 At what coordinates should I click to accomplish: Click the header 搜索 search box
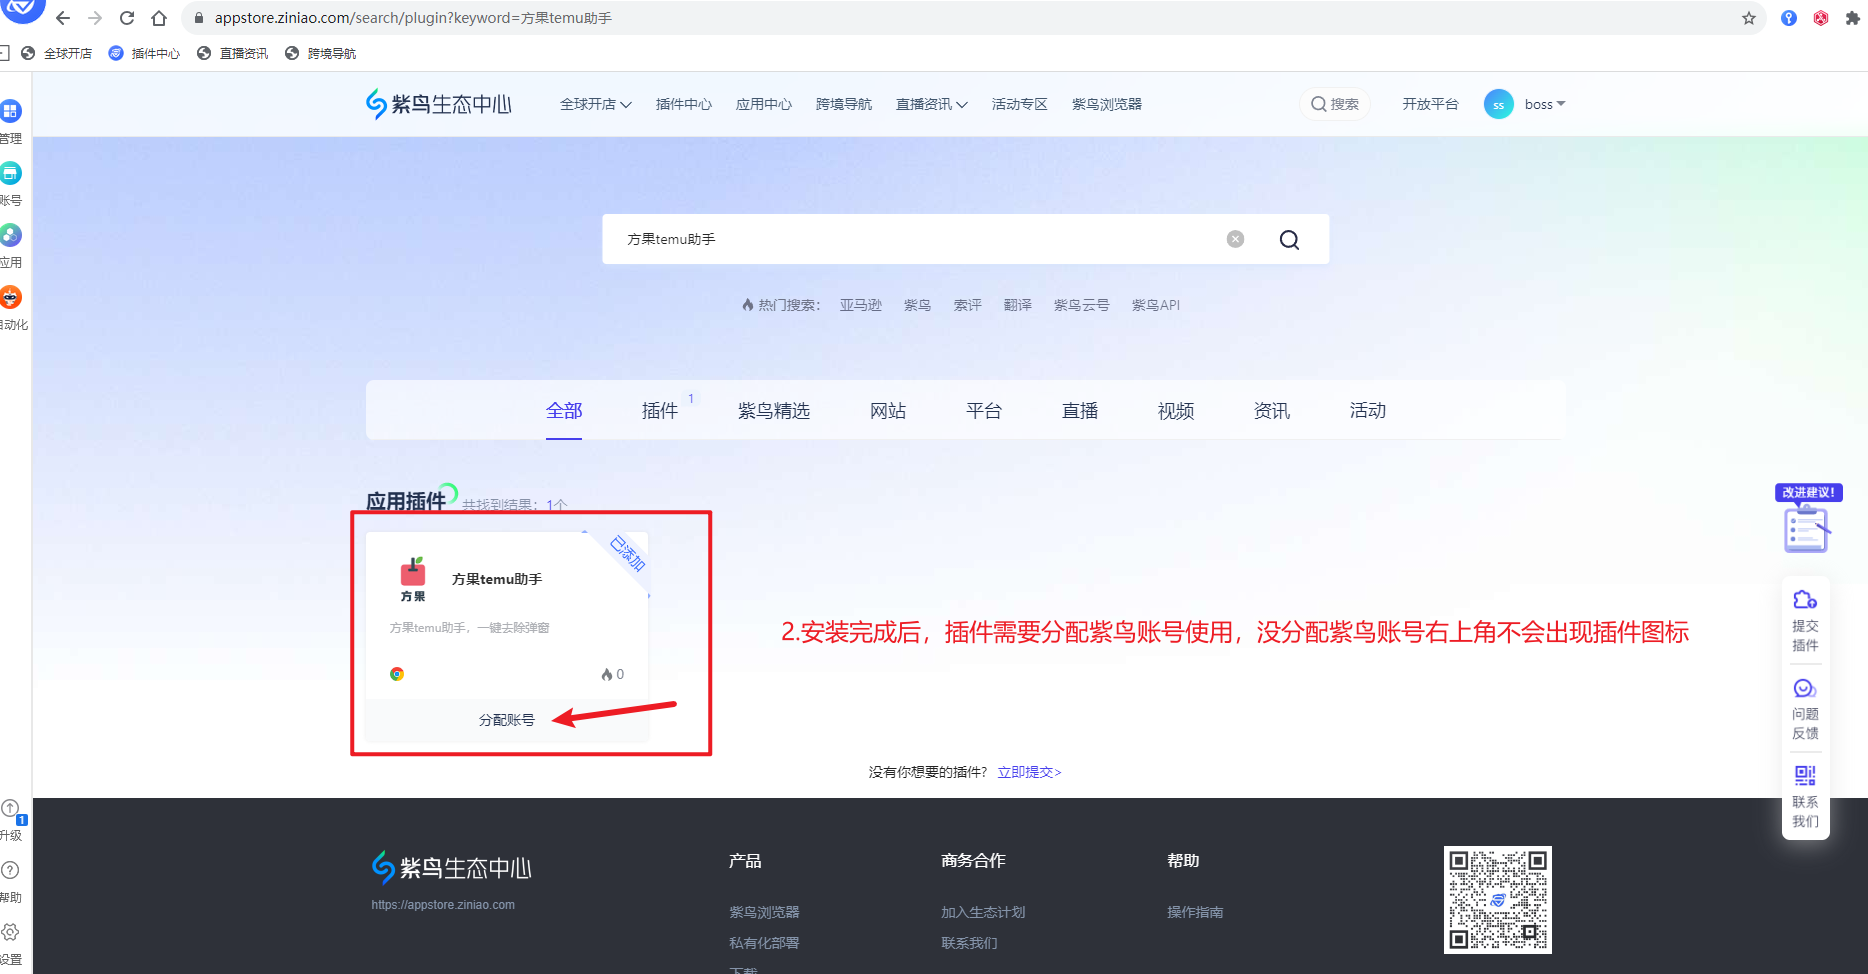(1335, 104)
